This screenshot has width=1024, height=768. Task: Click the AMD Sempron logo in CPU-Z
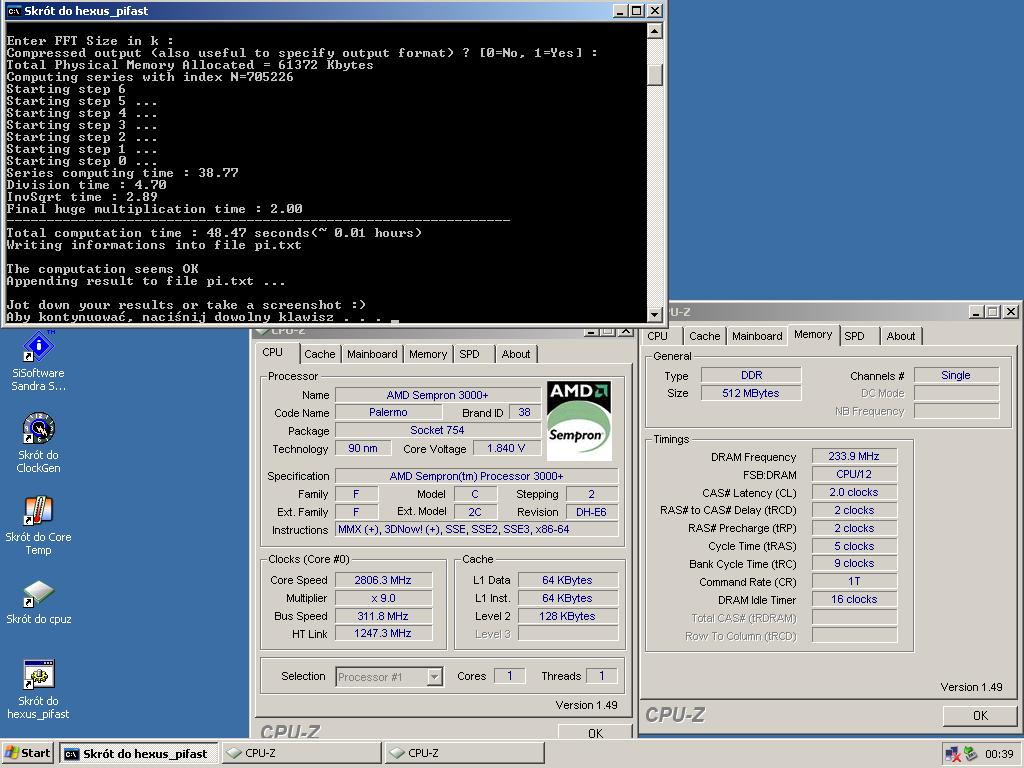pyautogui.click(x=579, y=420)
